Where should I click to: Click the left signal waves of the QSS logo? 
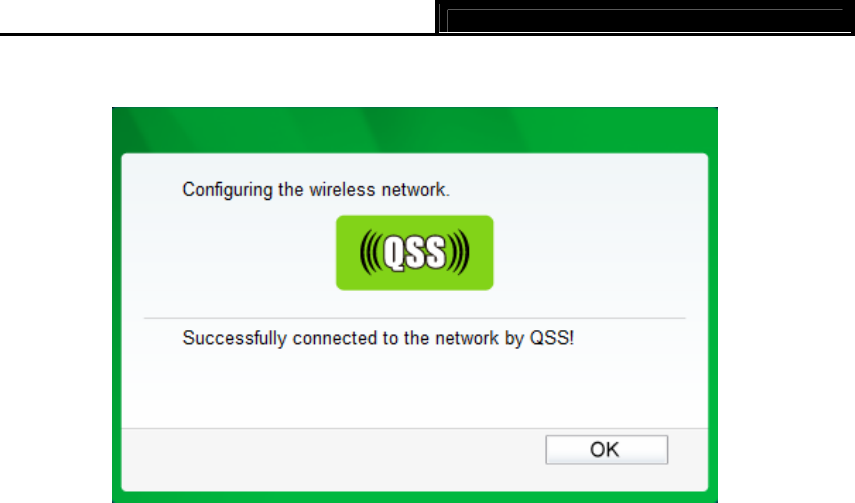click(x=371, y=252)
